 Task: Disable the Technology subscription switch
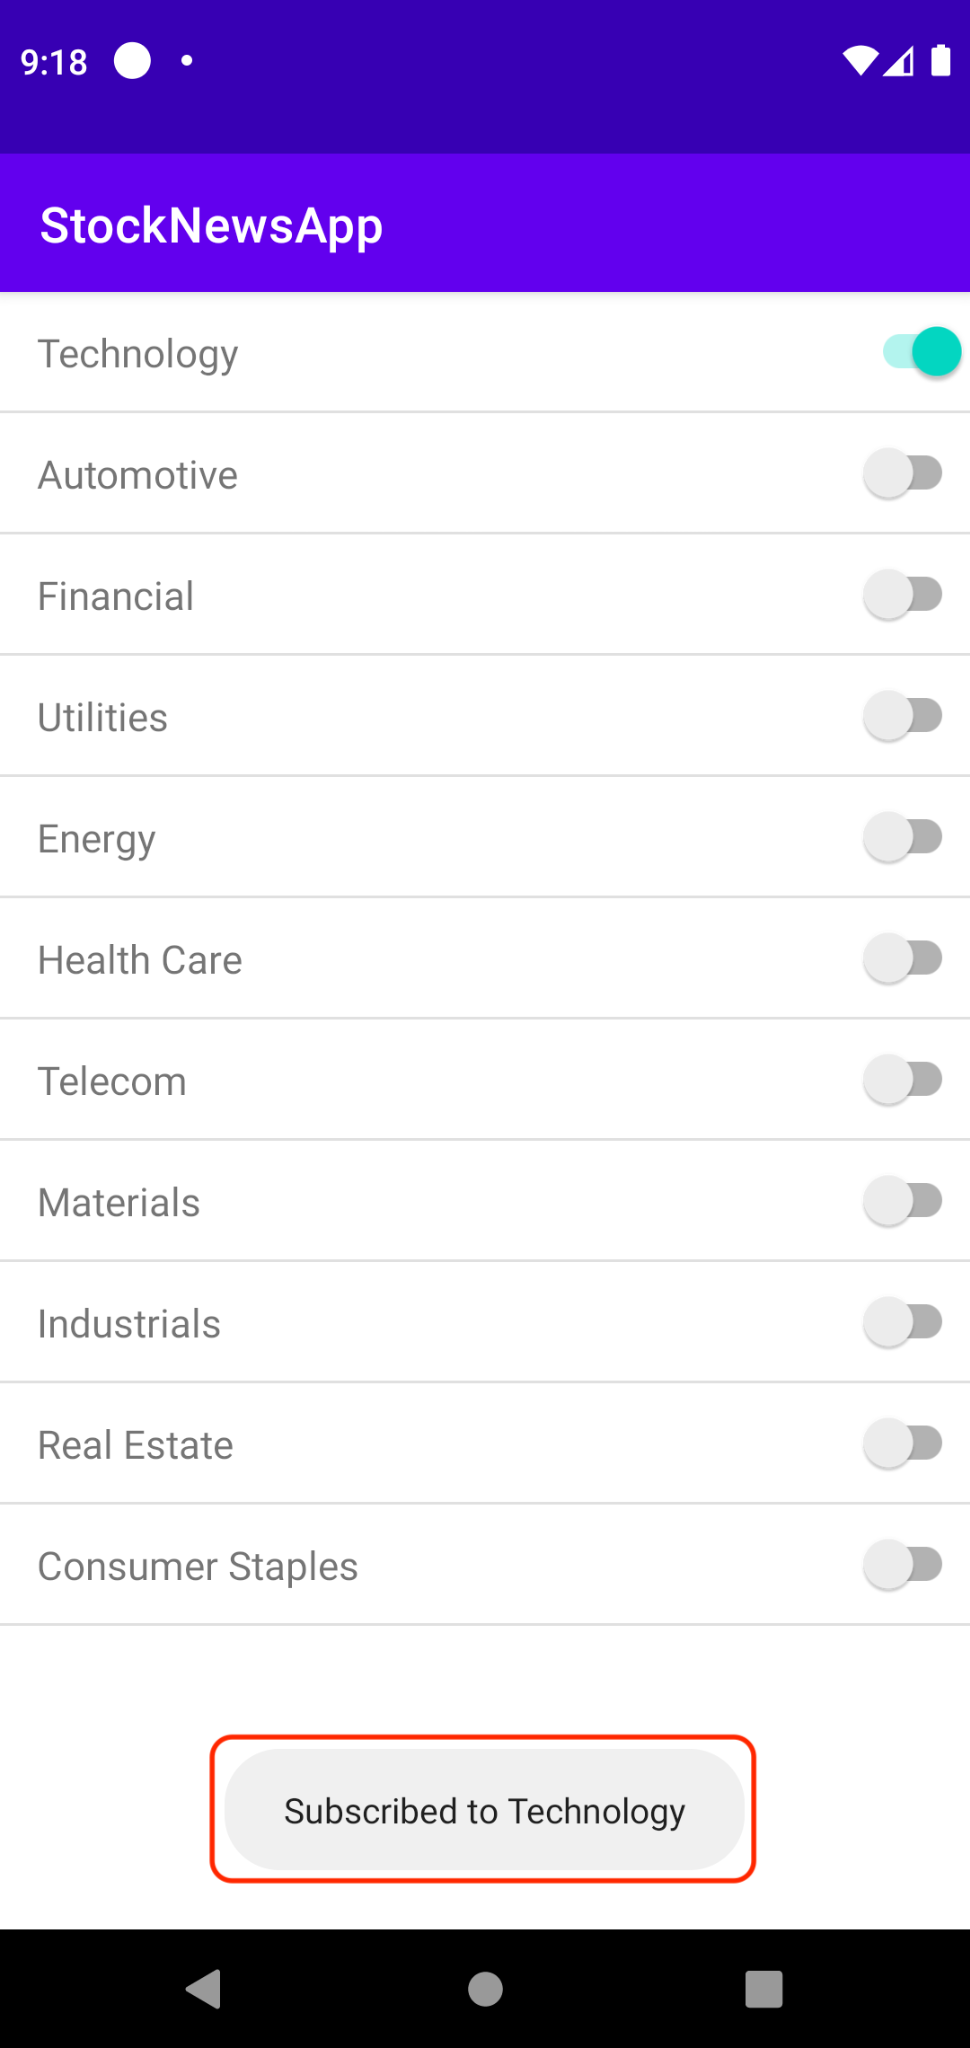pos(920,352)
